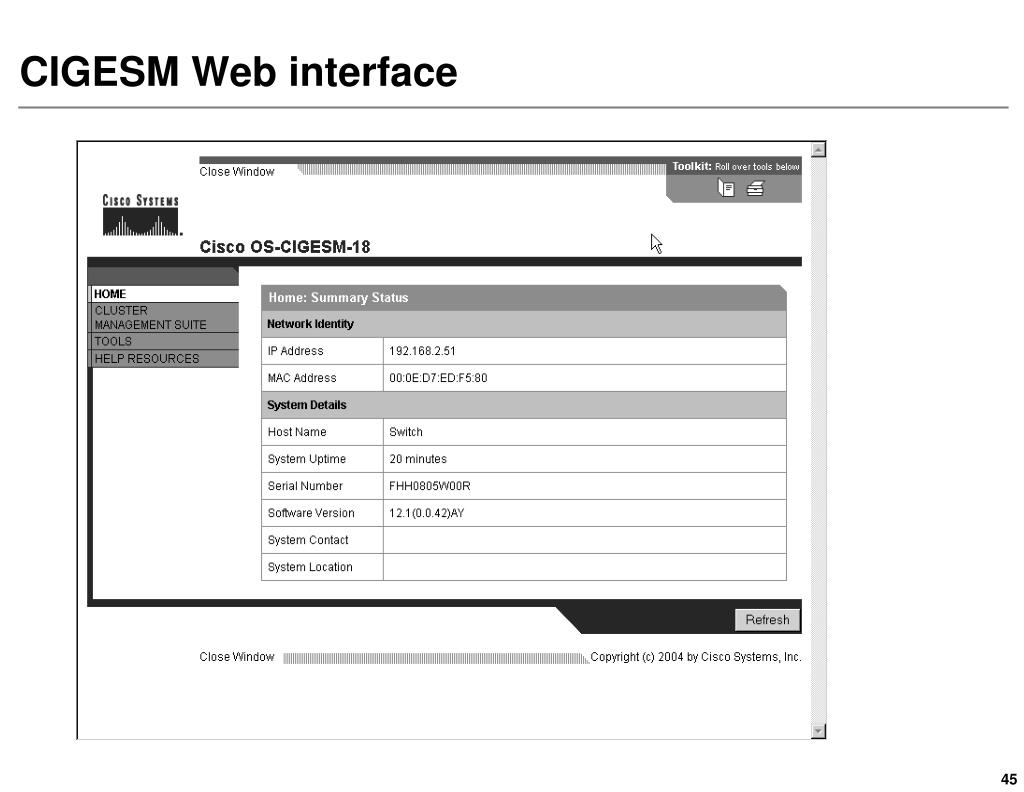Image resolution: width=1024 pixels, height=792 pixels.
Task: Click the top Close Window link
Action: (x=236, y=172)
